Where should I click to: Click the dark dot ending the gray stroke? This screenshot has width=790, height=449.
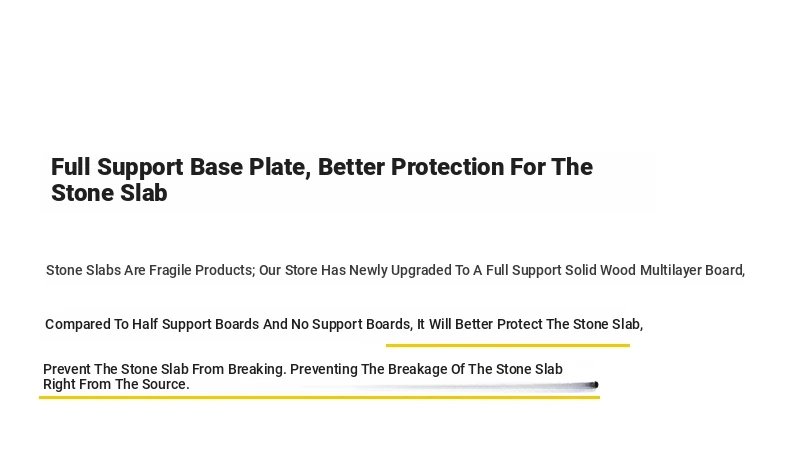(x=595, y=385)
